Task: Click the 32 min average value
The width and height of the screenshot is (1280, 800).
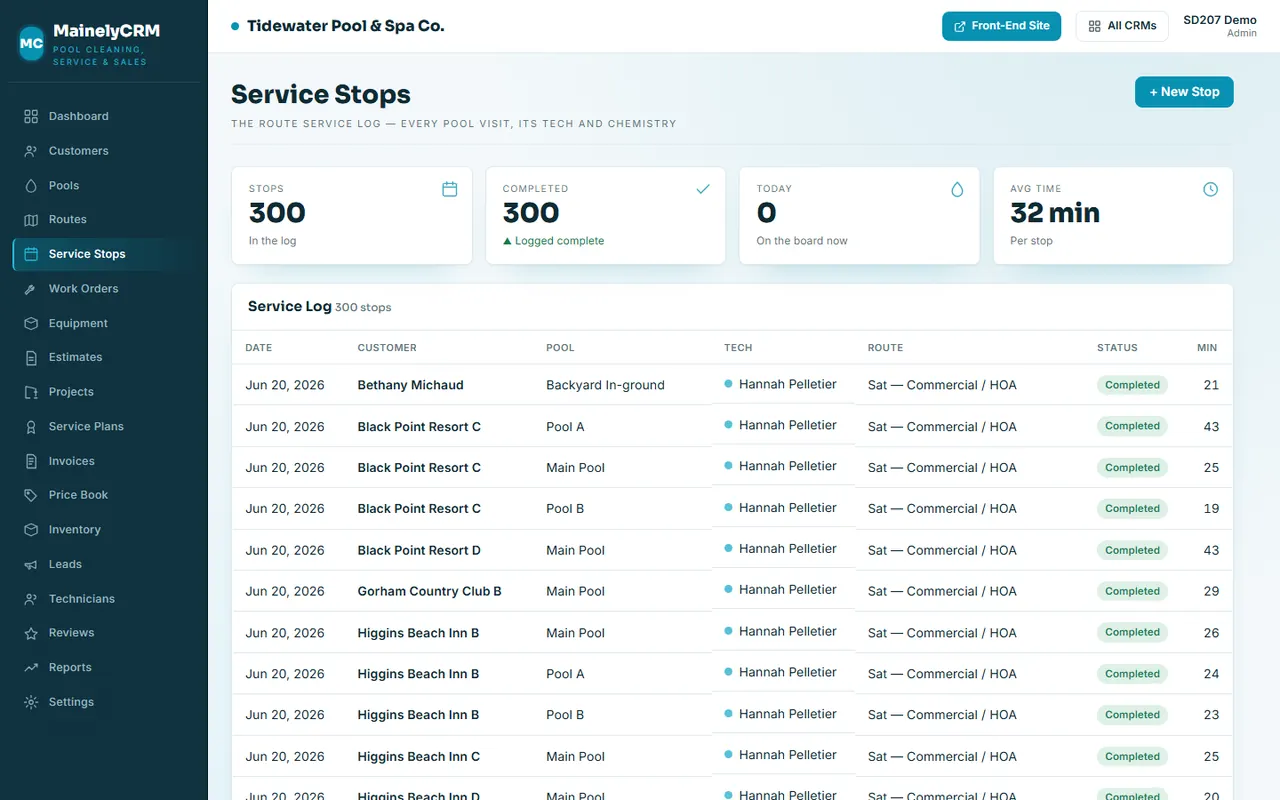Action: click(x=1055, y=213)
